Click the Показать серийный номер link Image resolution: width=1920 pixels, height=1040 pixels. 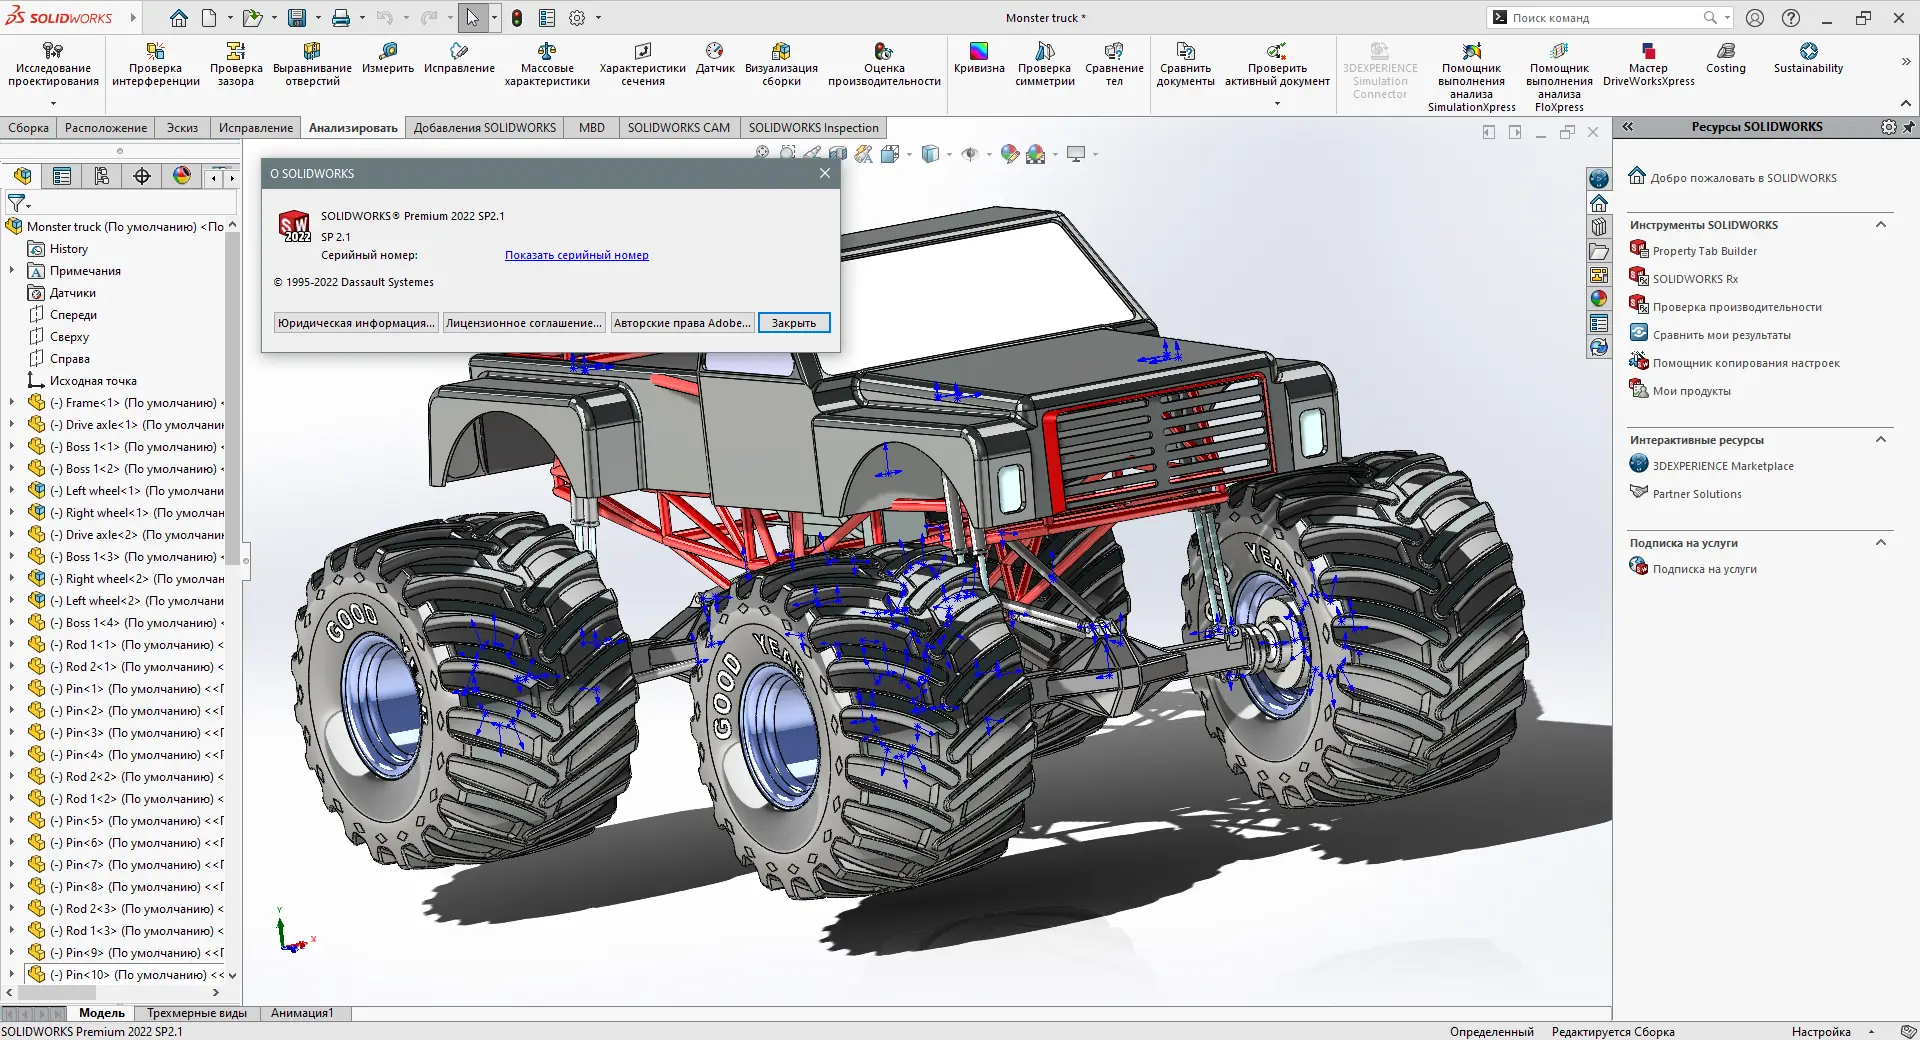[576, 255]
